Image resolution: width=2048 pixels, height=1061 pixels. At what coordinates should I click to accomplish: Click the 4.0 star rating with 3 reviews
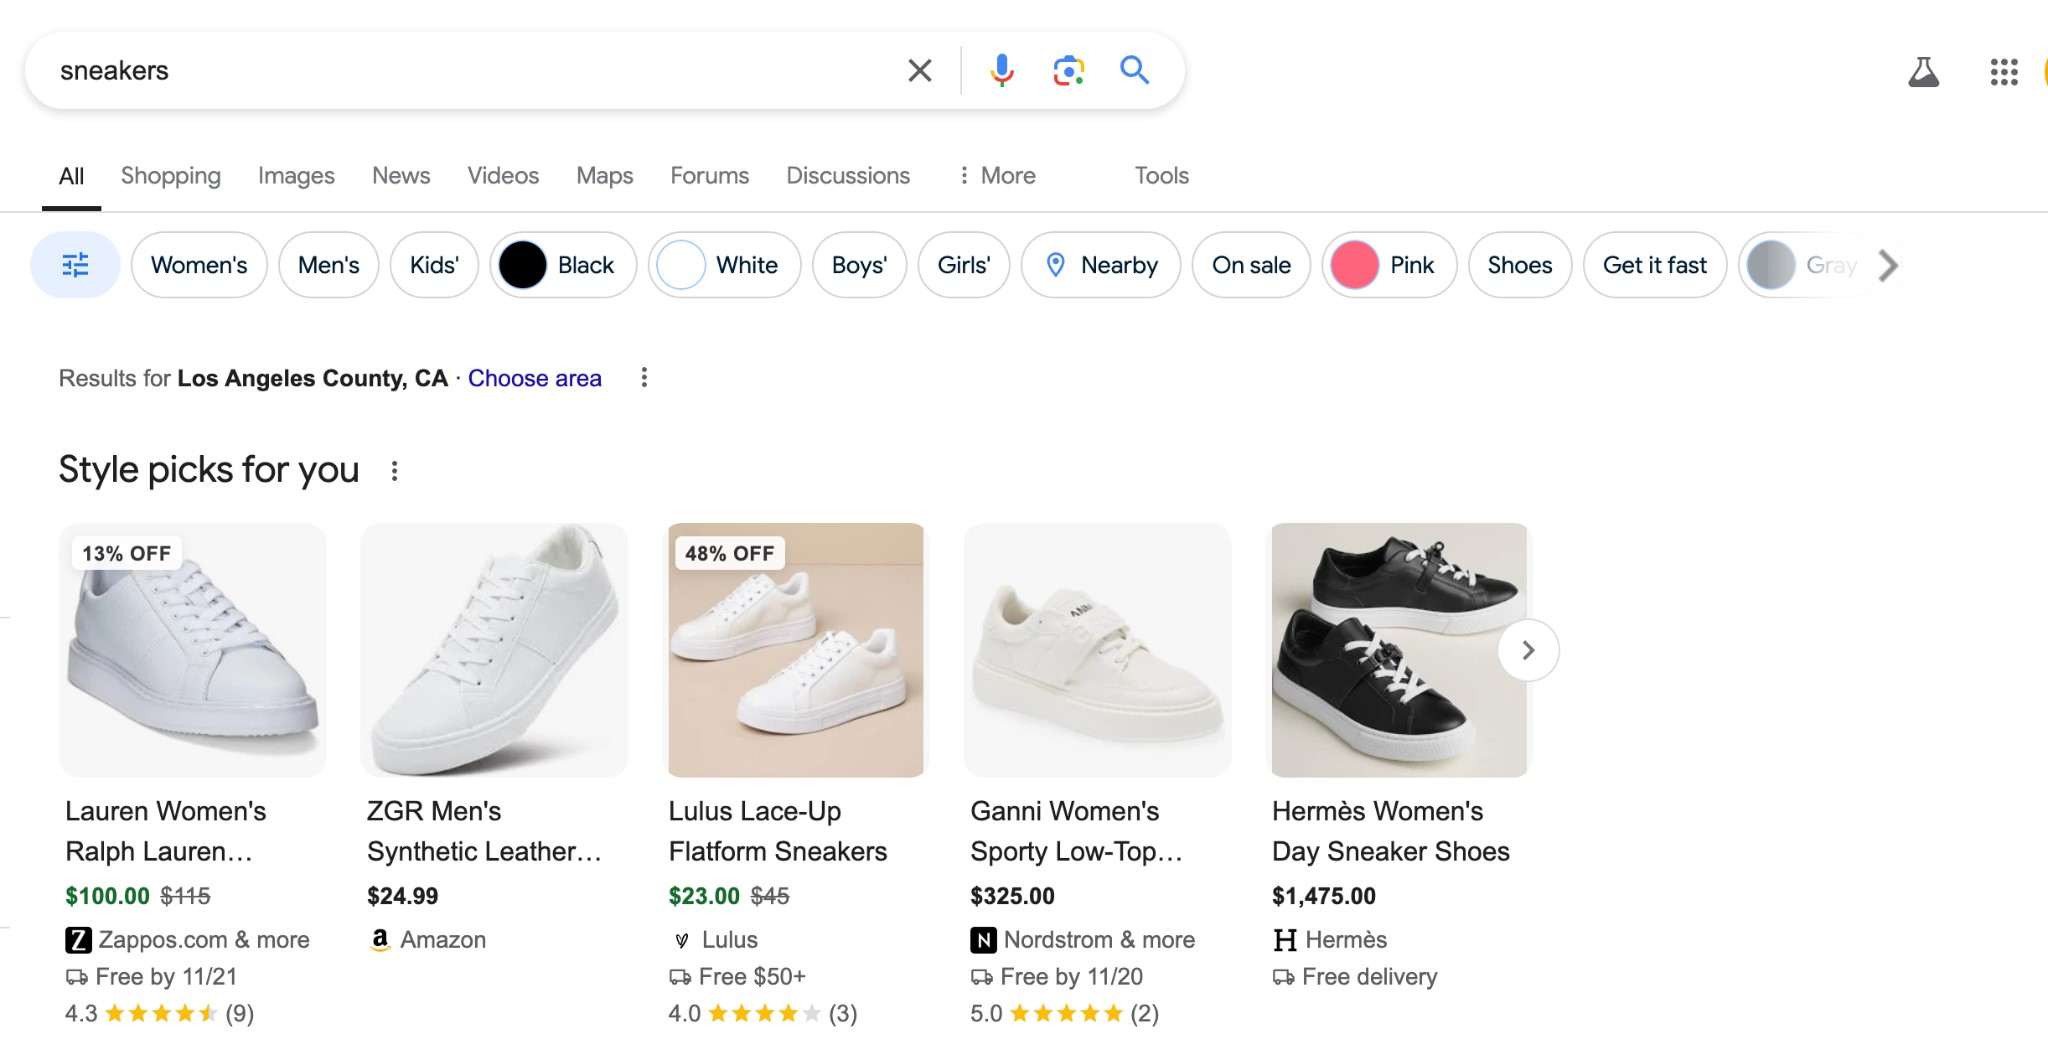click(763, 1014)
